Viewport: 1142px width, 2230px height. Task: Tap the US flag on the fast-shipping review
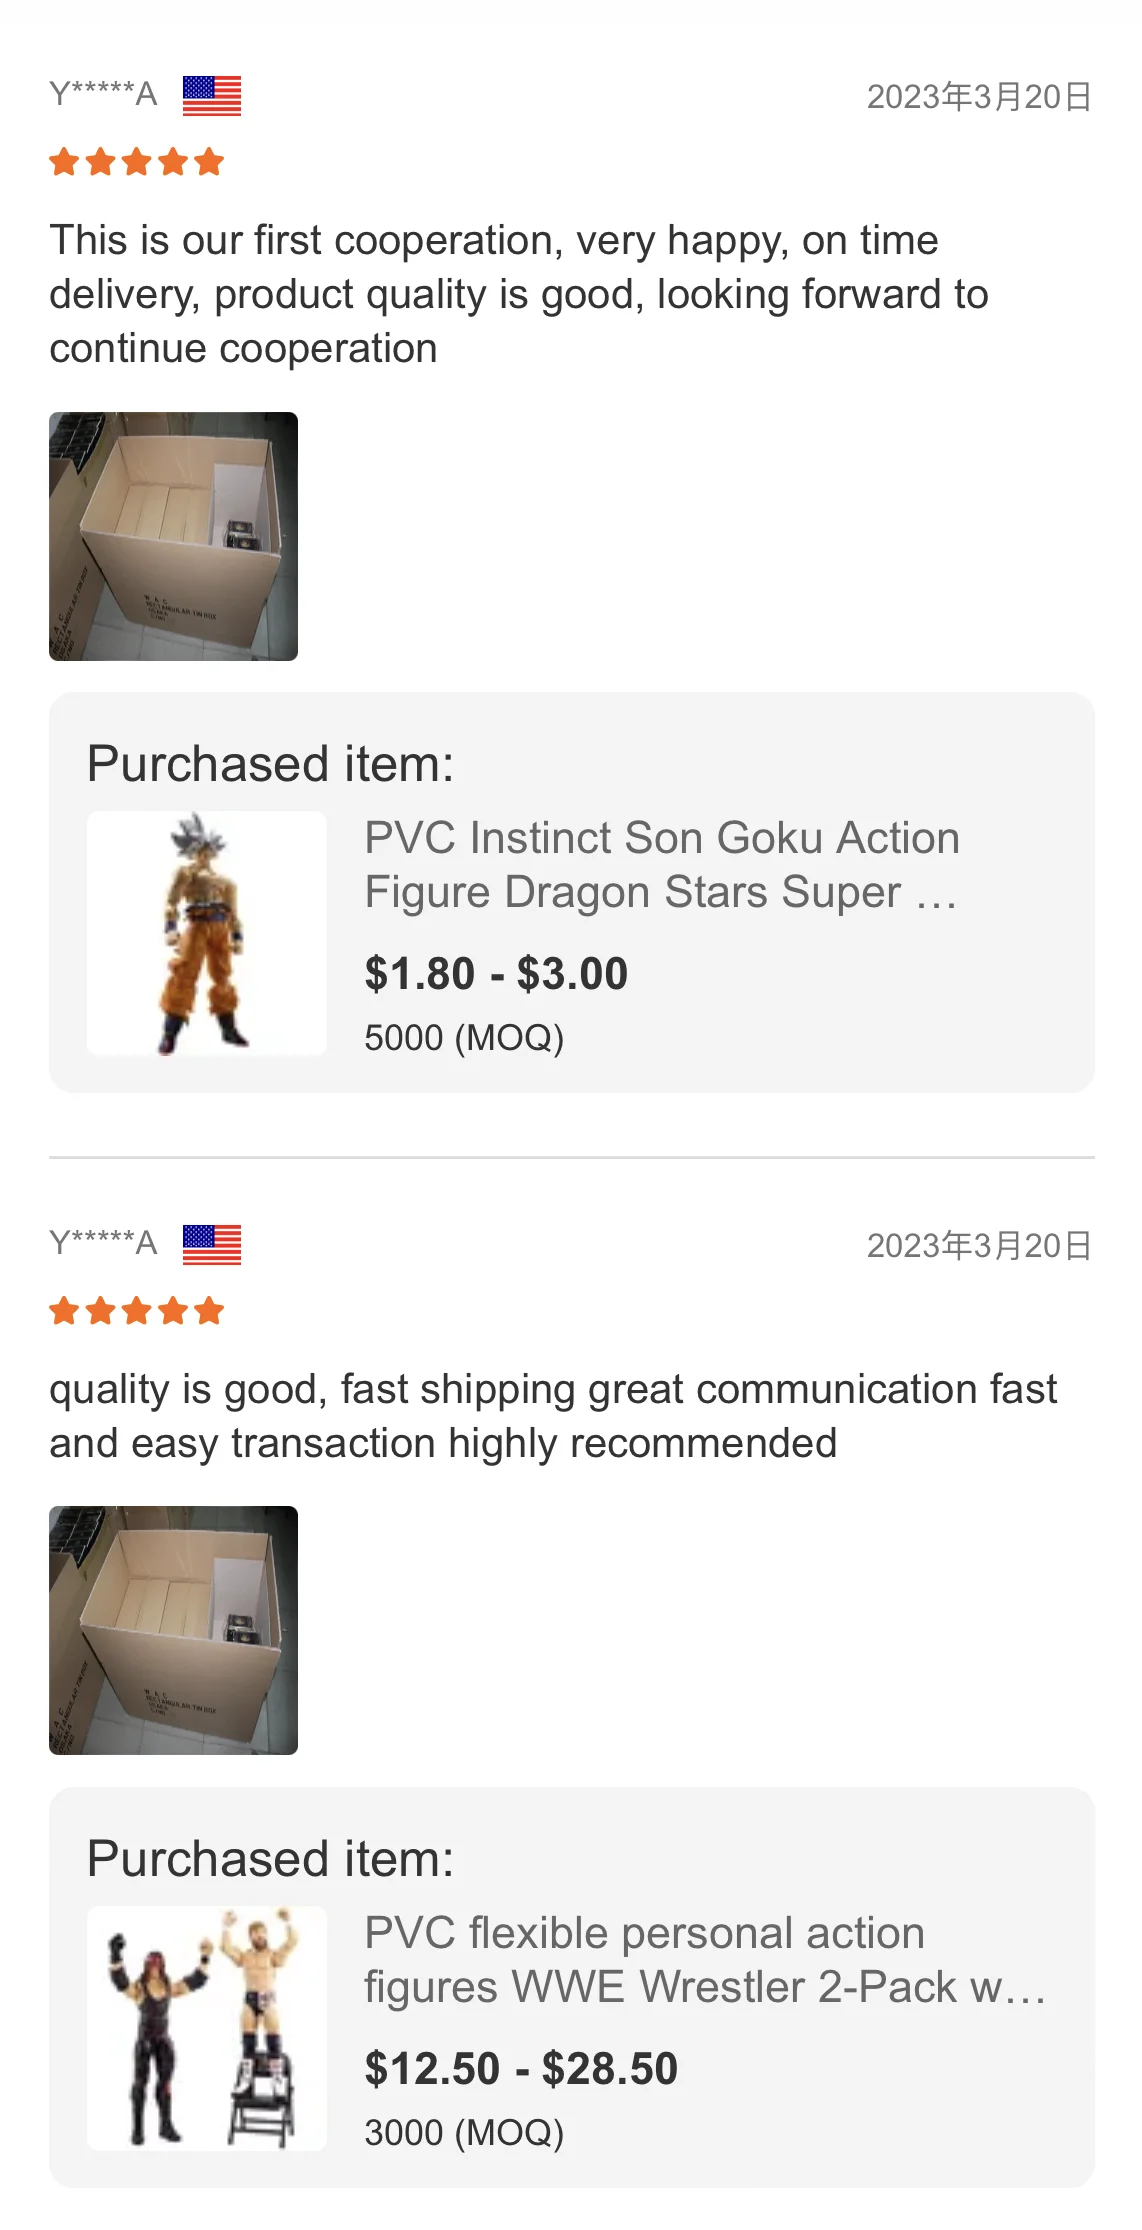[x=212, y=1245]
